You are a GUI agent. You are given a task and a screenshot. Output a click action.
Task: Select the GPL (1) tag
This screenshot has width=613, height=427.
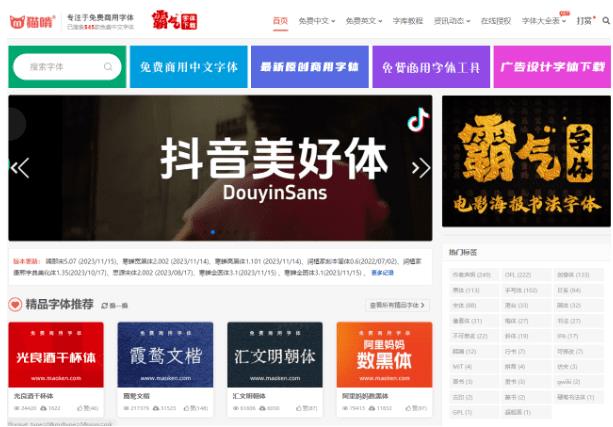pyautogui.click(x=473, y=412)
